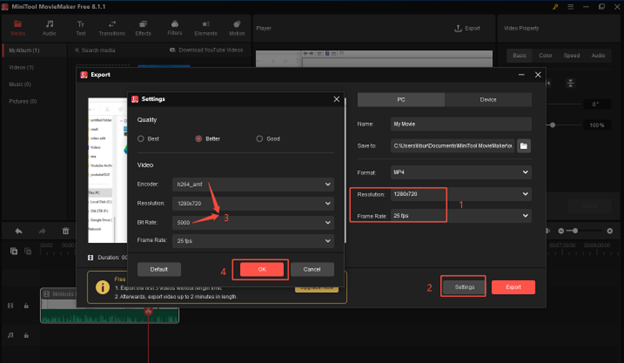Click OK in the Settings dialog
This screenshot has width=624, height=363.
(262, 269)
